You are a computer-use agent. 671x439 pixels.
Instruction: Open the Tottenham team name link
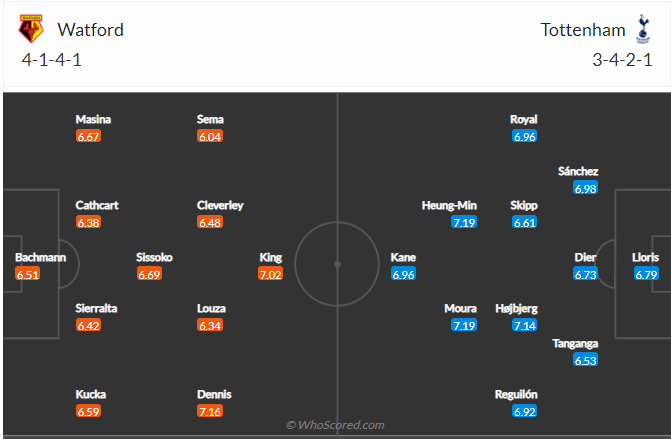click(583, 30)
